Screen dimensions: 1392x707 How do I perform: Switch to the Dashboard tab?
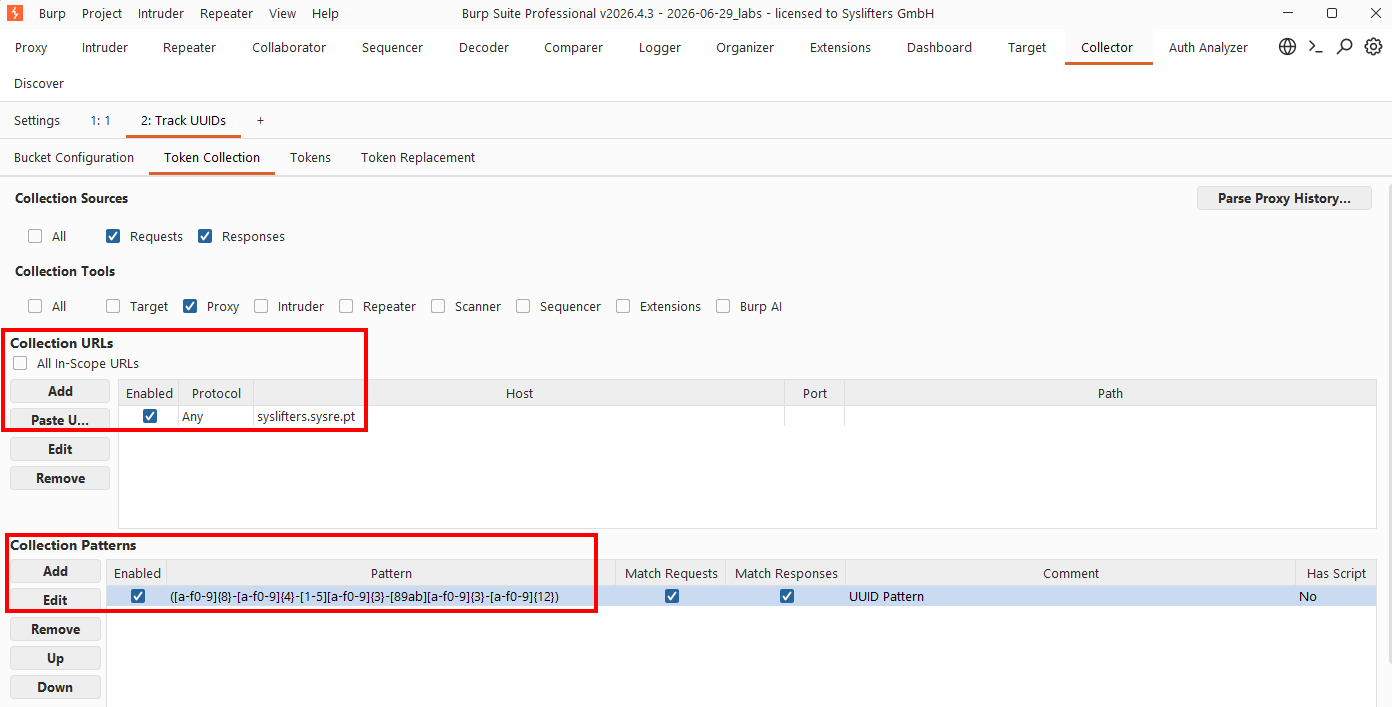pyautogui.click(x=939, y=47)
